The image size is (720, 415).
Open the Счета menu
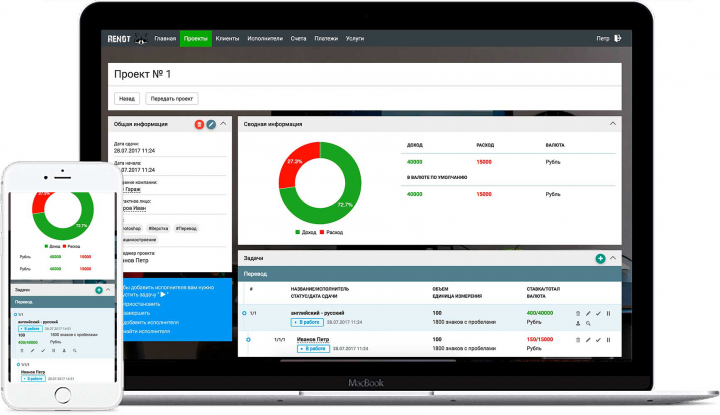(x=298, y=39)
